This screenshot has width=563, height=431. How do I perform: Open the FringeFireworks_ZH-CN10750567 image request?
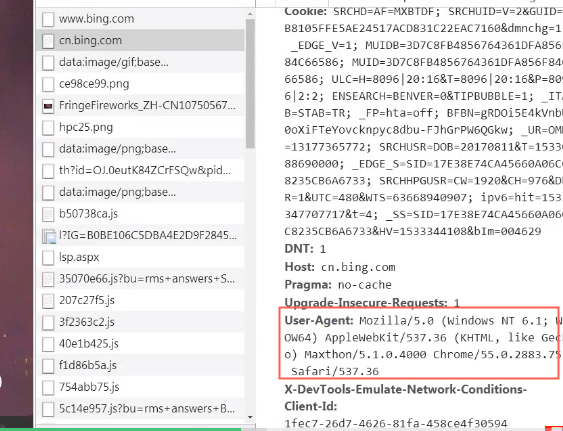pos(140,105)
